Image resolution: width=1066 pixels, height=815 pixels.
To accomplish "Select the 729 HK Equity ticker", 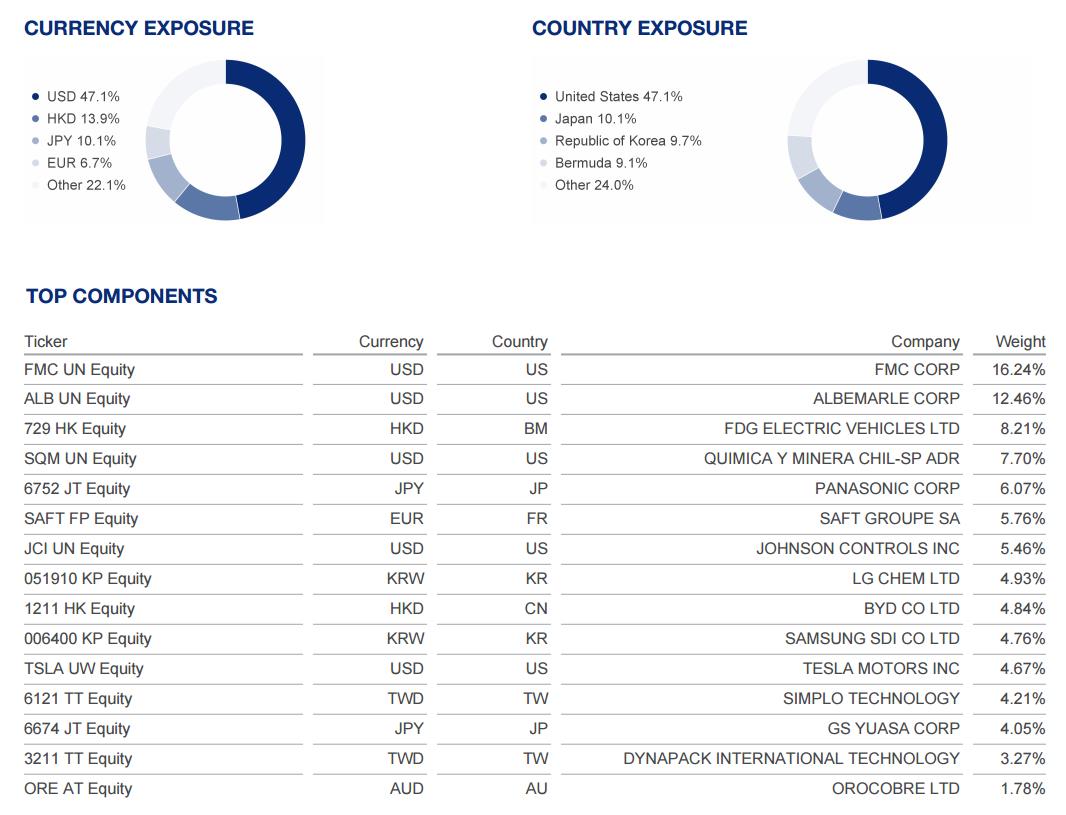I will click(75, 429).
